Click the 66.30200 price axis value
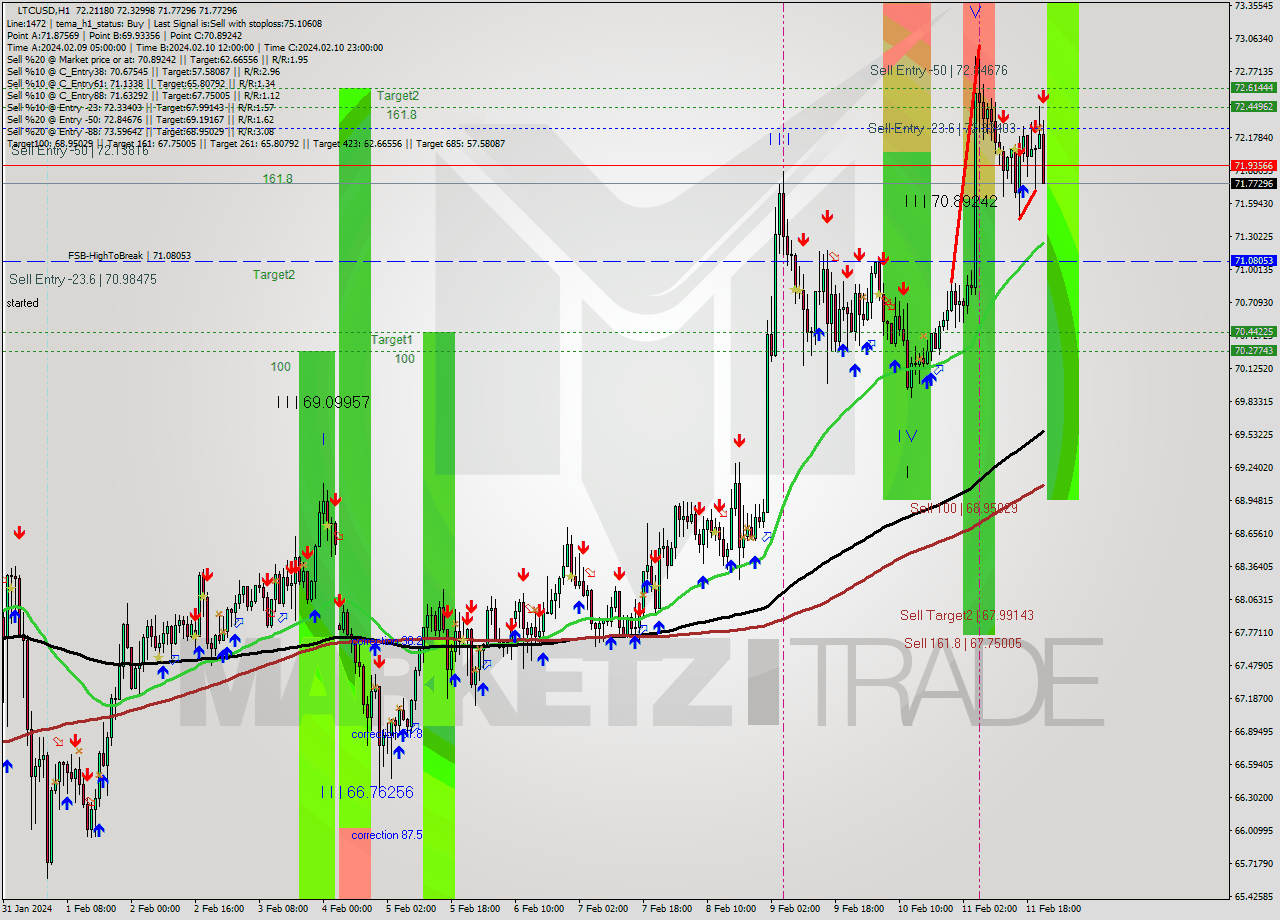 click(1253, 798)
